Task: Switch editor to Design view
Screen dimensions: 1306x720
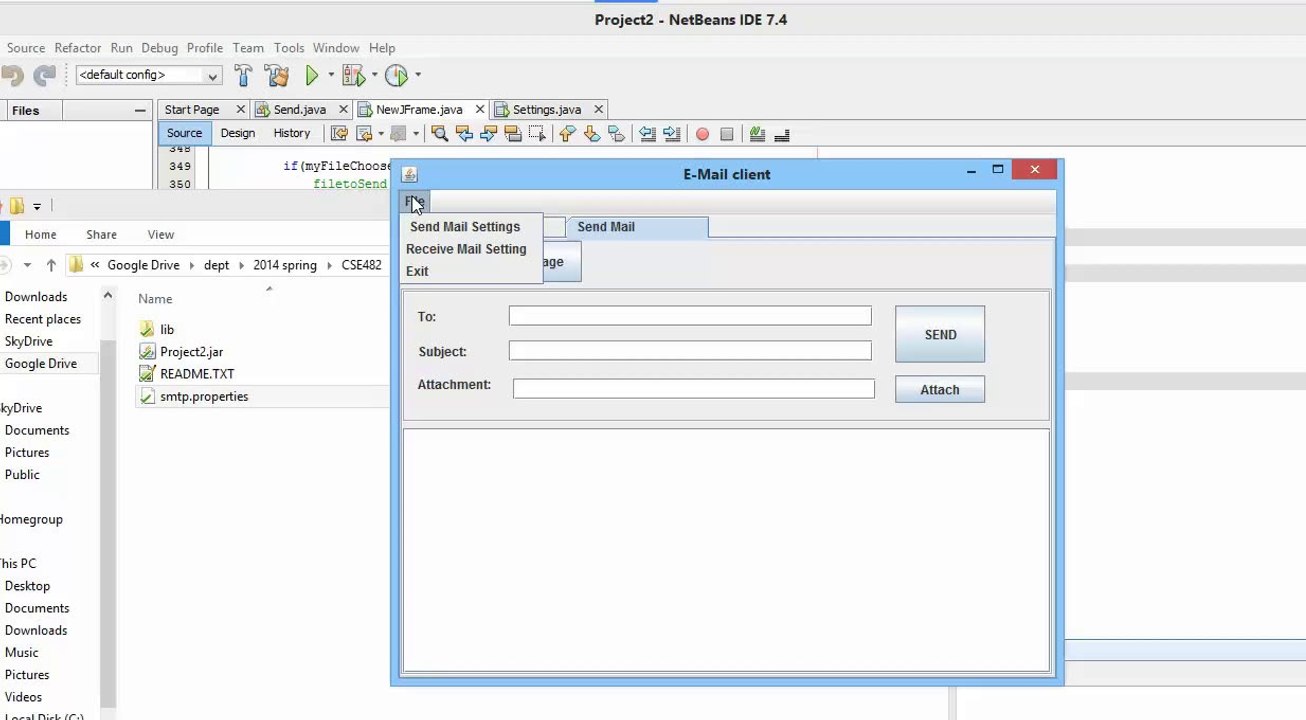Action: click(237, 133)
